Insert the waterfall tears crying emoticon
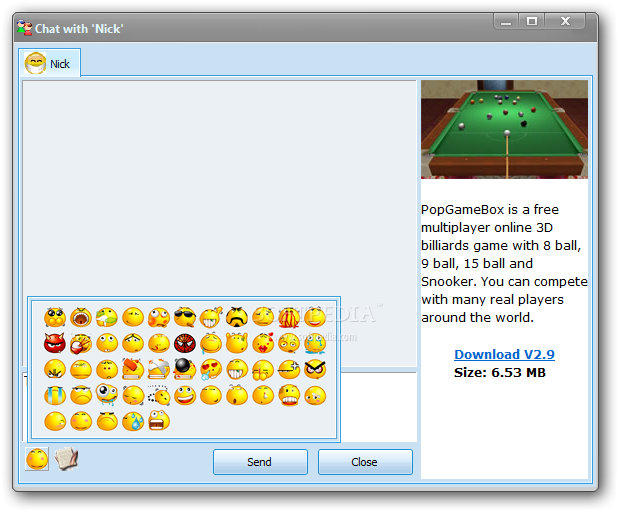619x512 pixels. pos(54,395)
